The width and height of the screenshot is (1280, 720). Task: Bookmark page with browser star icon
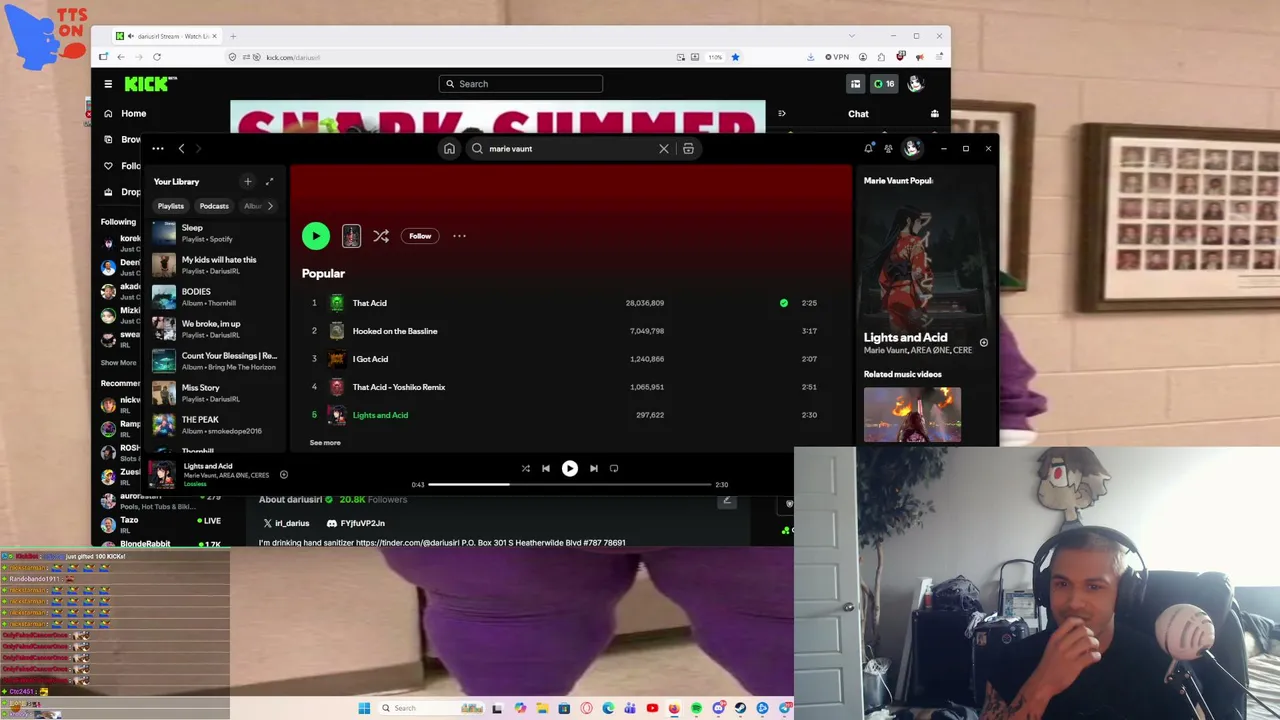point(735,57)
